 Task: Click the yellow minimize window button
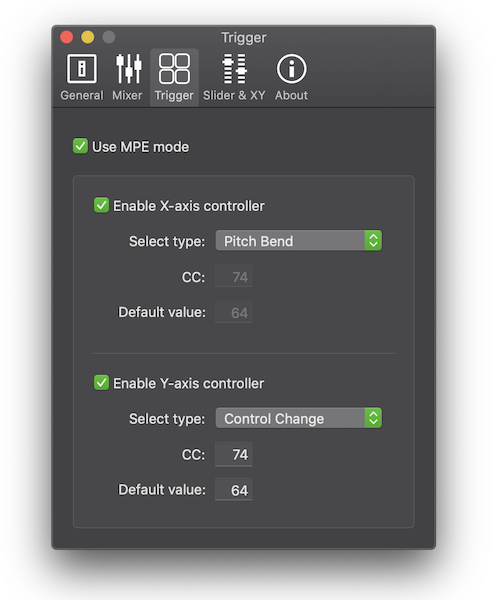pyautogui.click(x=88, y=37)
